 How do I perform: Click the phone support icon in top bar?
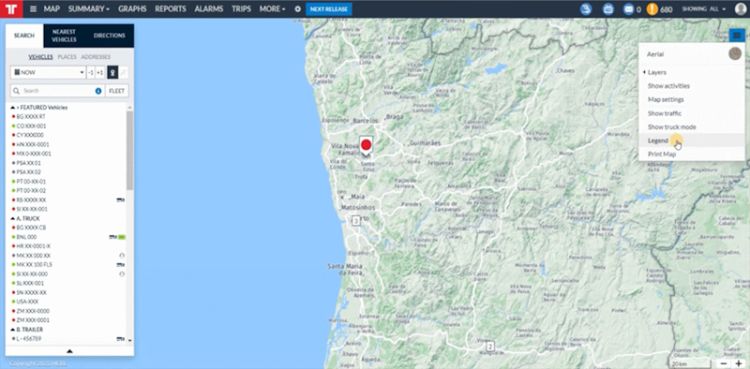pos(586,9)
